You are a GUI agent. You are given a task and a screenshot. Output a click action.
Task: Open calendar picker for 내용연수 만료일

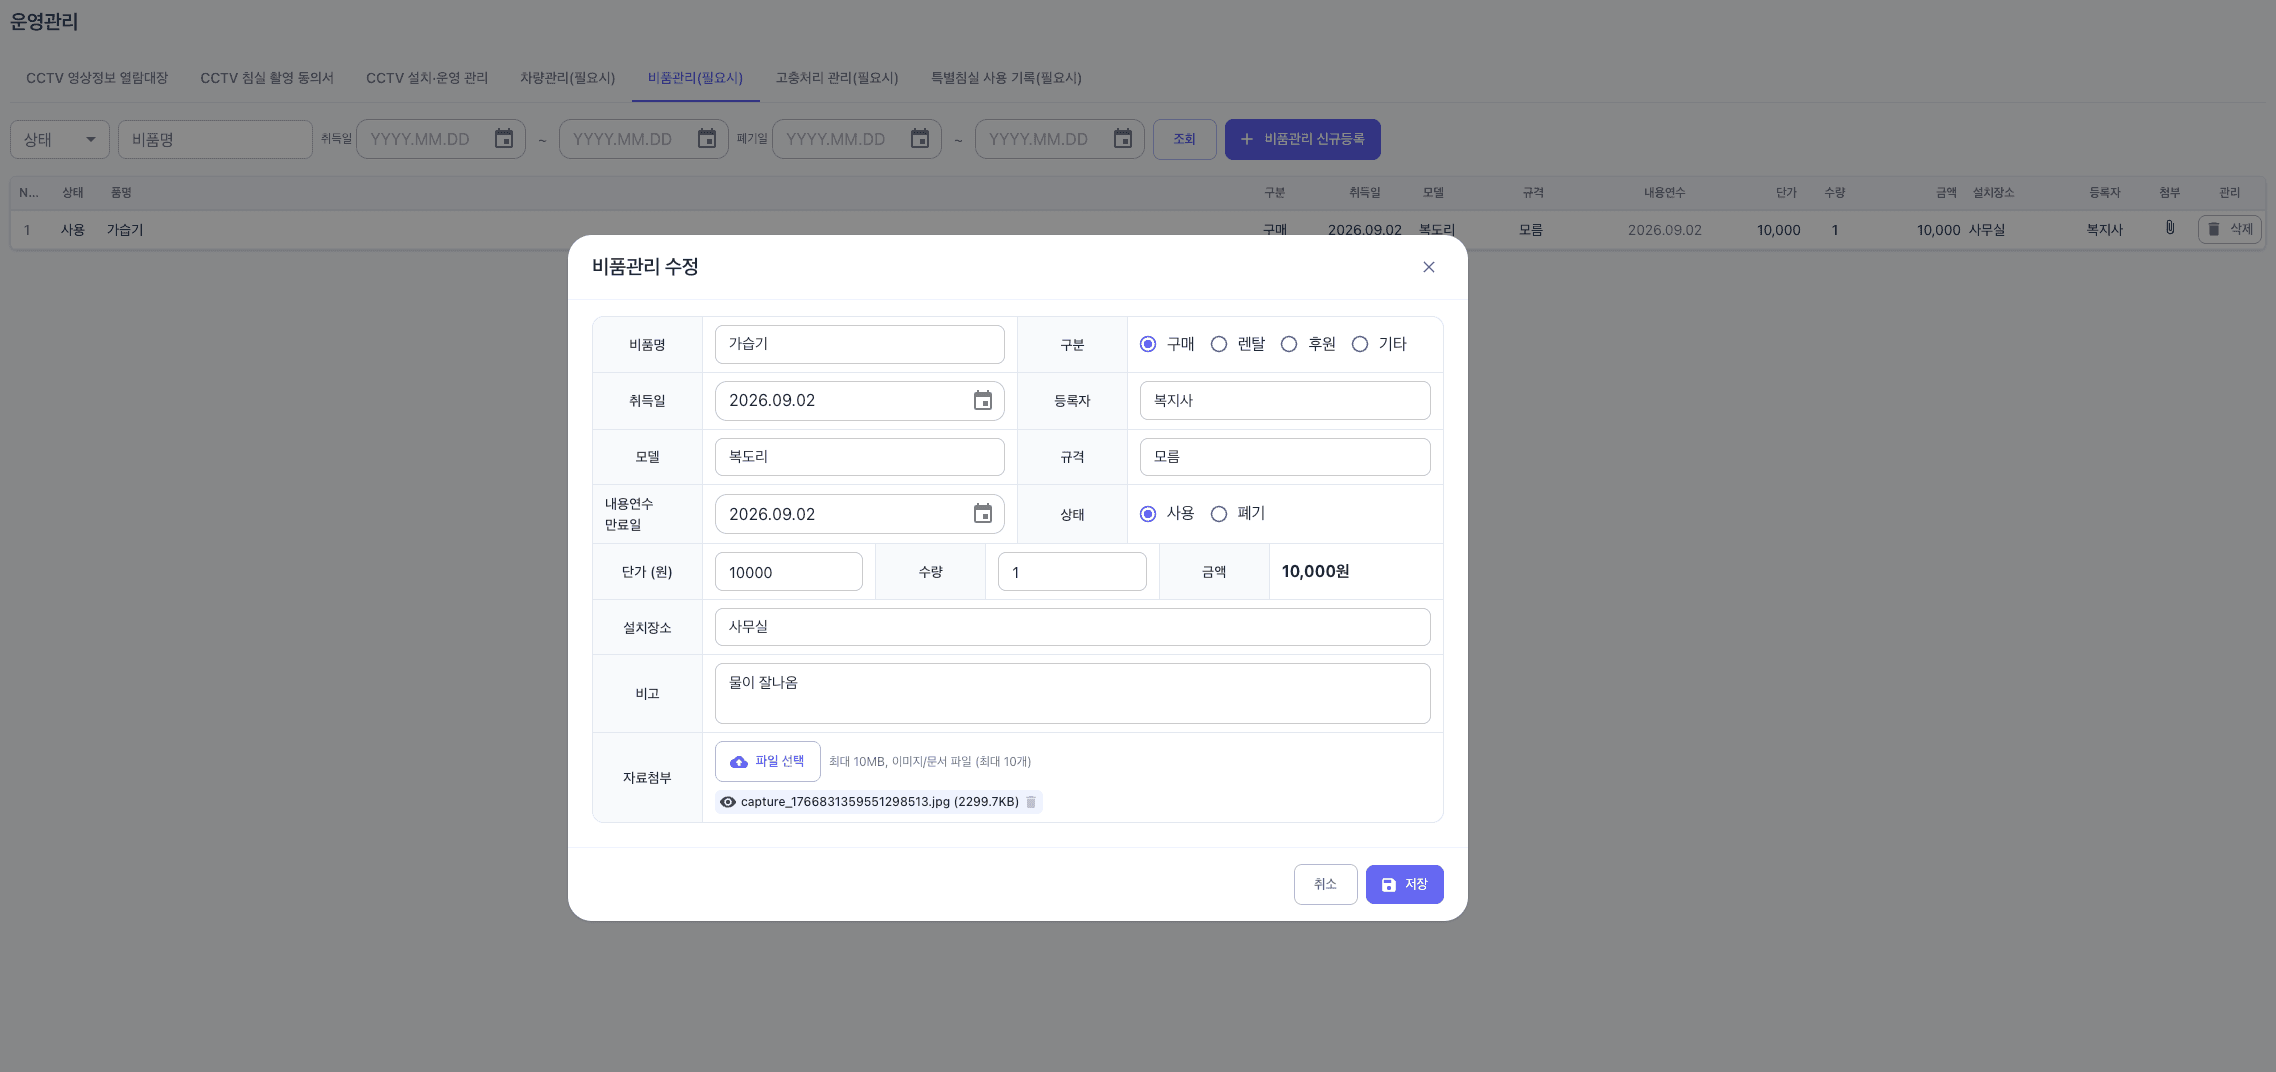click(983, 514)
